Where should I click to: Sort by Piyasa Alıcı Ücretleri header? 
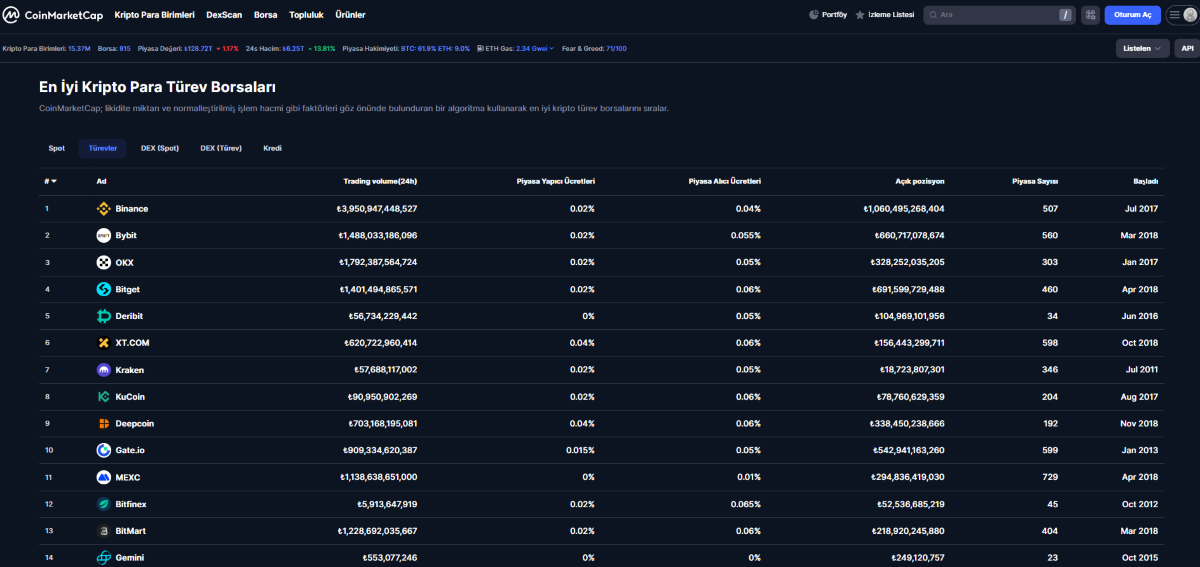pyautogui.click(x=725, y=181)
